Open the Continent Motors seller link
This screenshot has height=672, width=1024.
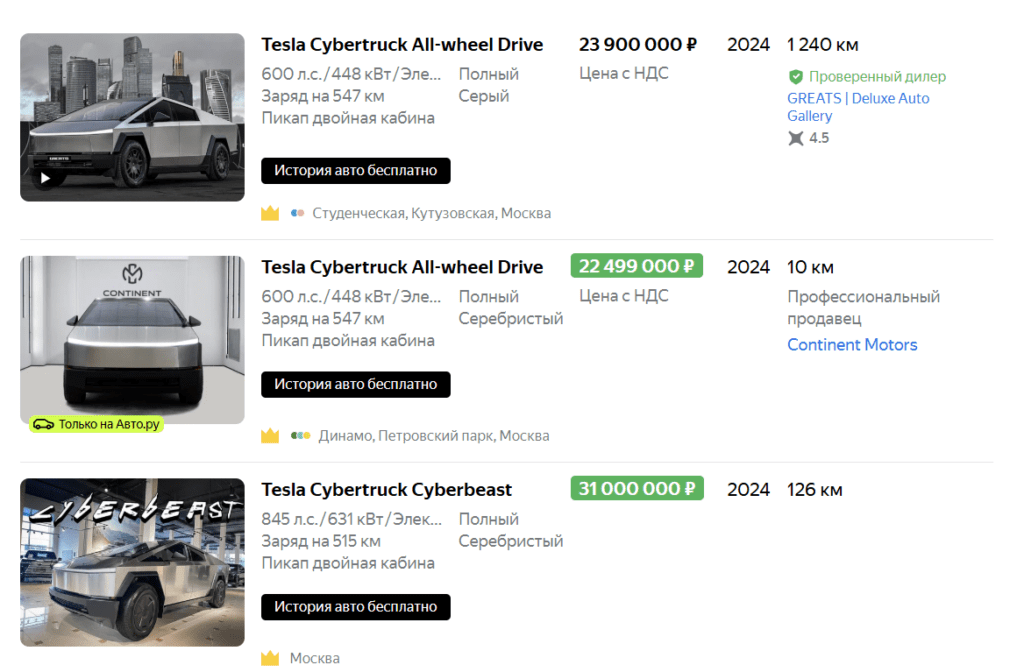point(852,345)
